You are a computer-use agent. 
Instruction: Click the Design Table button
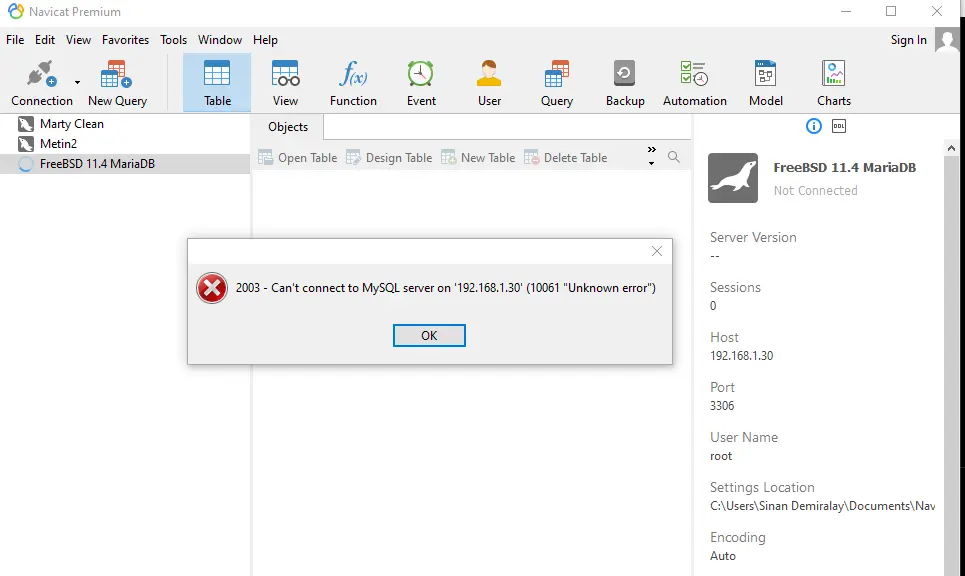click(x=389, y=158)
